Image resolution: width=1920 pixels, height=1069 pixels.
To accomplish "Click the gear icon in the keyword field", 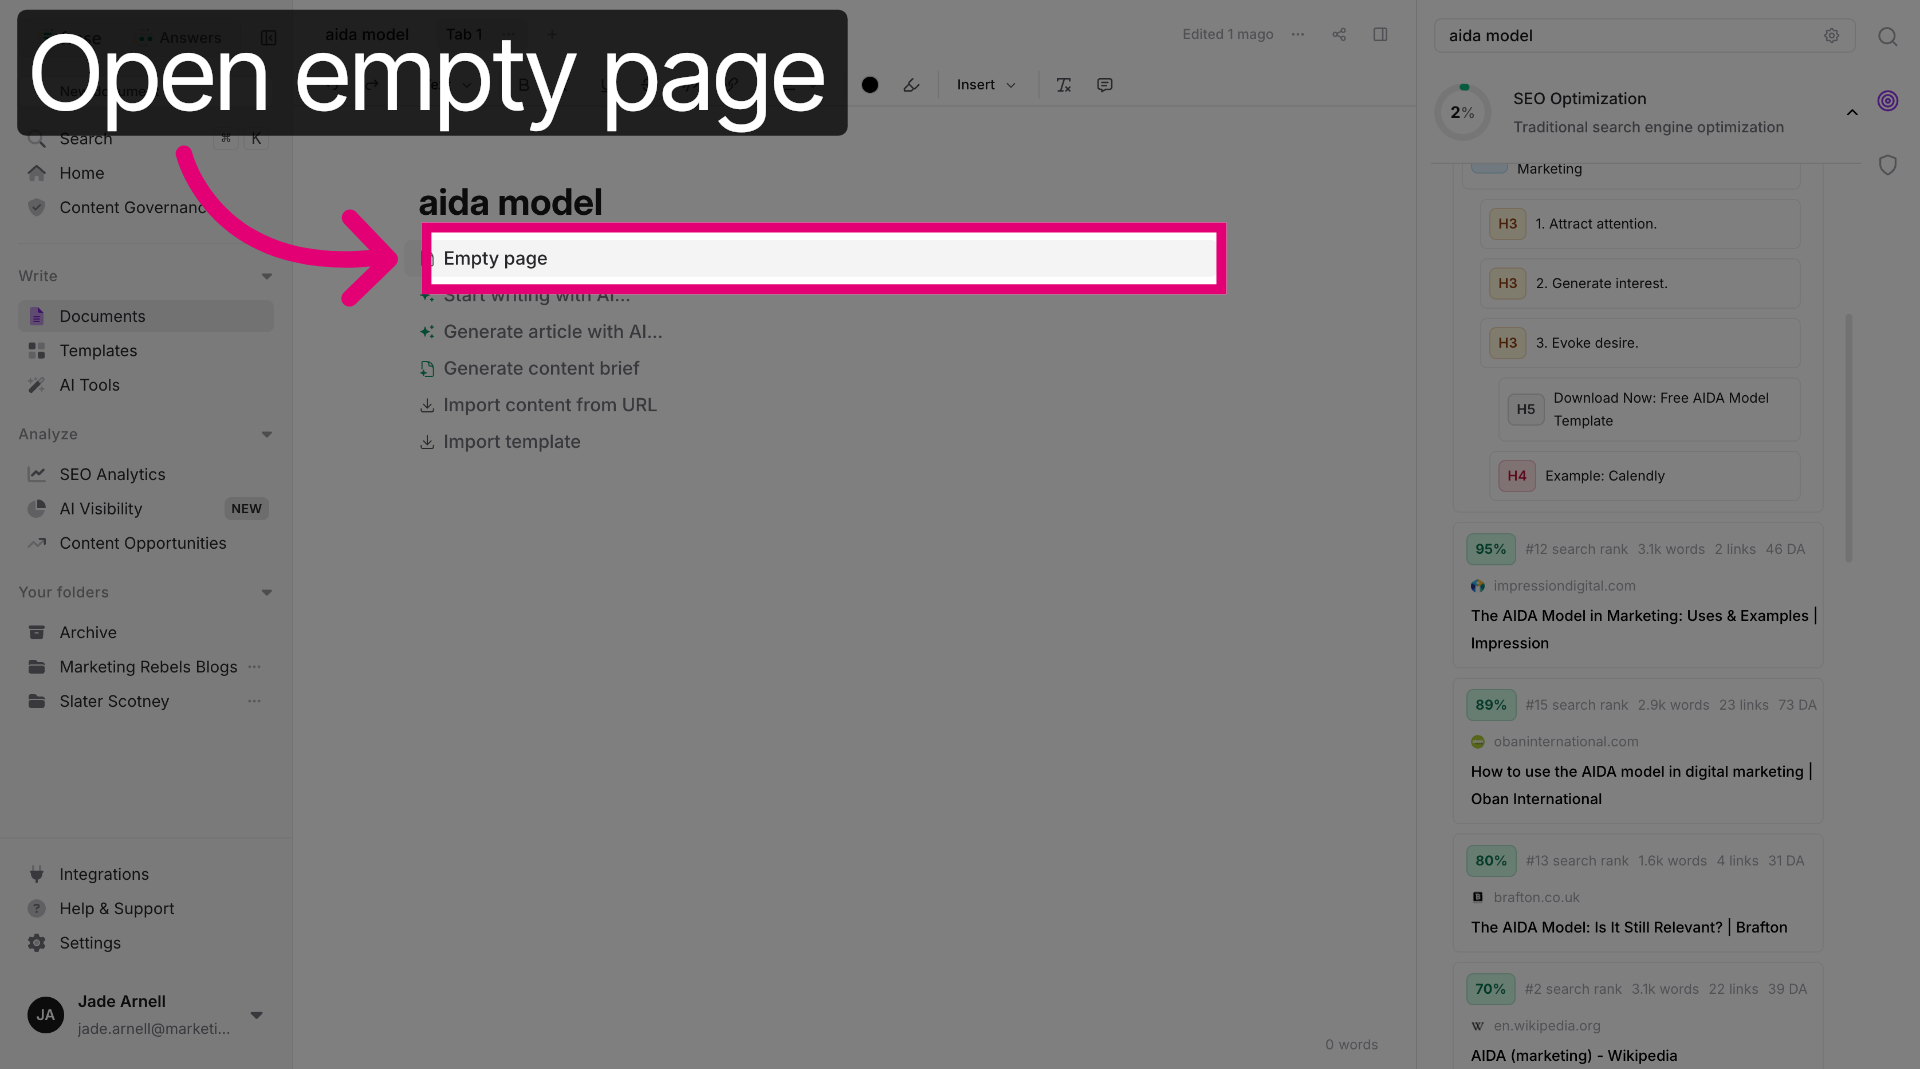I will pos(1831,35).
